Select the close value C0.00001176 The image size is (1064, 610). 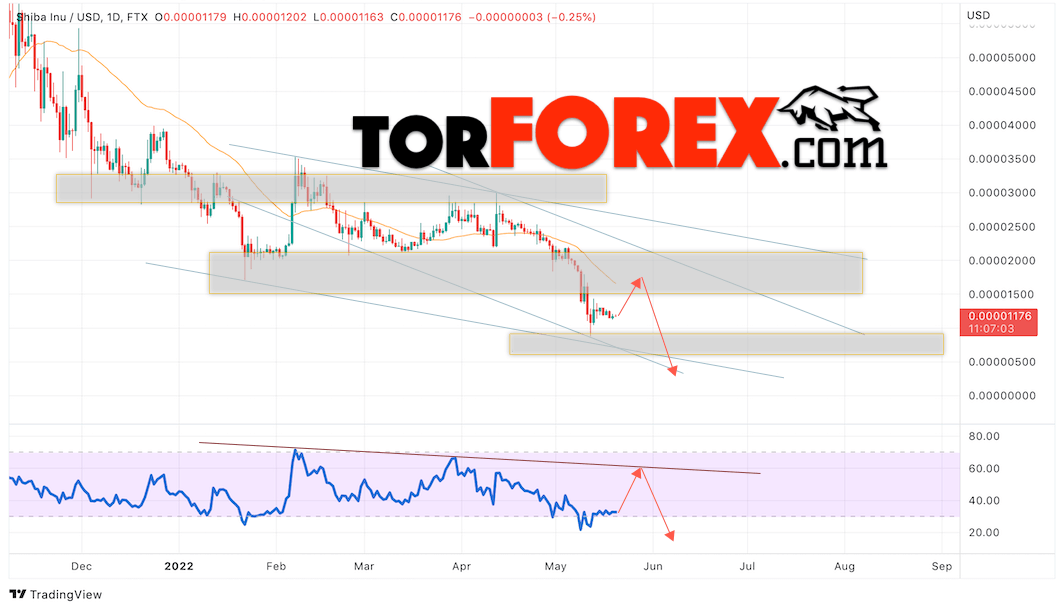[x=425, y=17]
